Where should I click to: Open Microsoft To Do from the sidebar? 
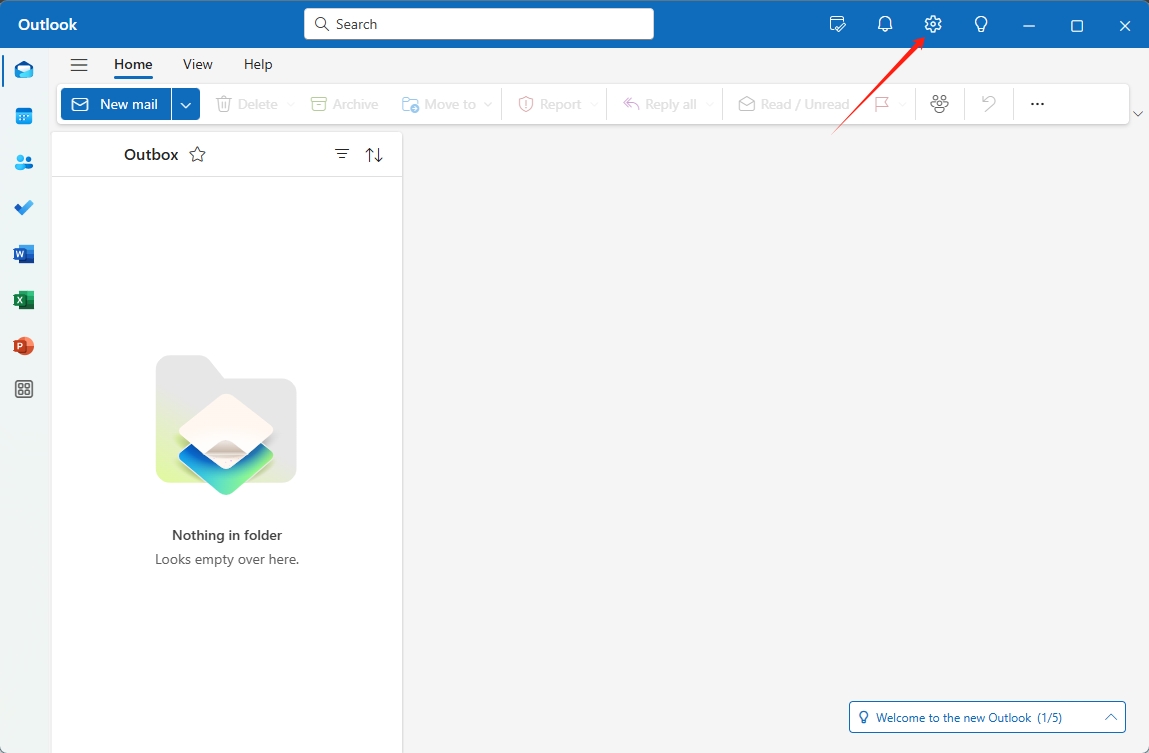(x=23, y=208)
